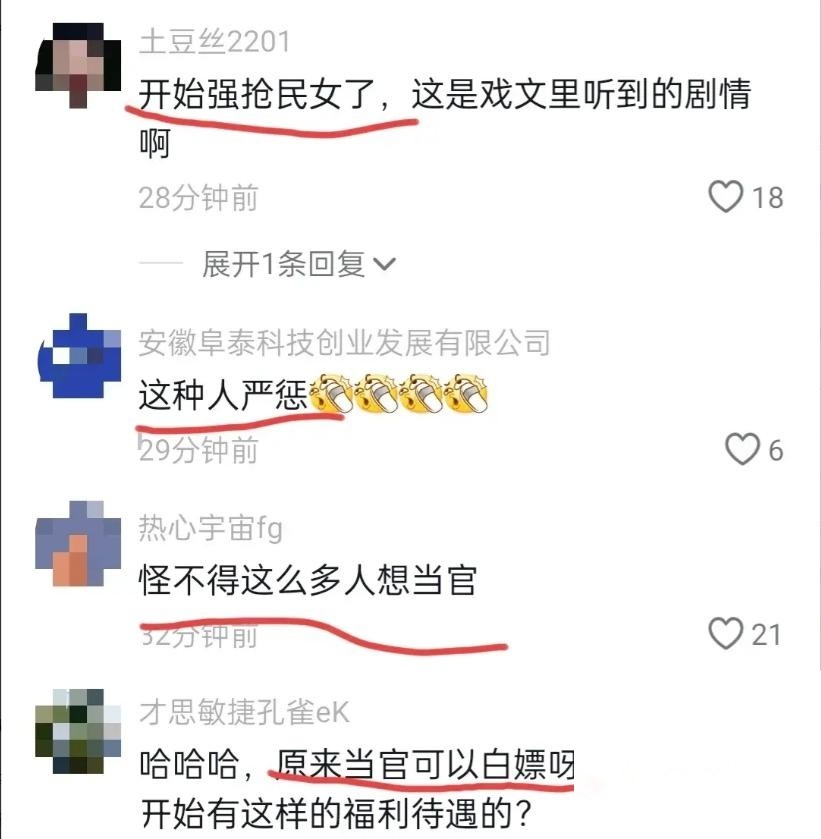Tap the comment 原来当官可以白嫖
This screenshot has height=839, width=821.
pos(425,765)
